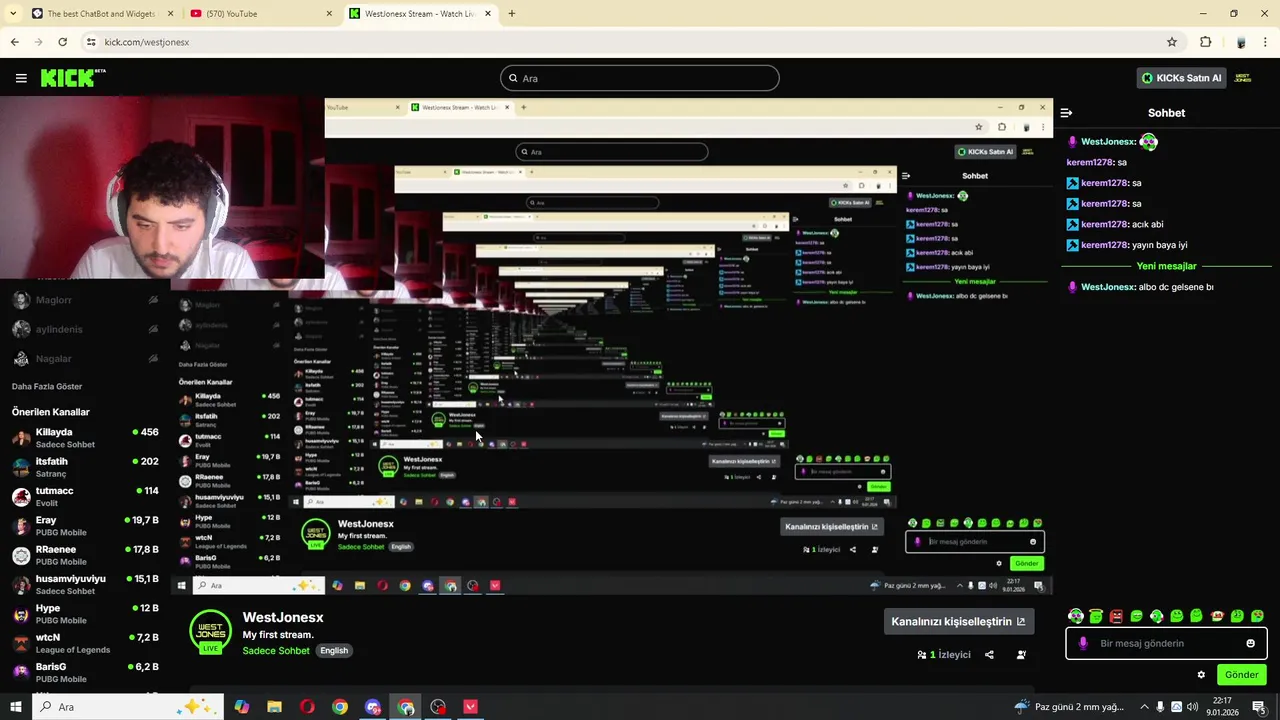Image resolution: width=1280 pixels, height=720 pixels.
Task: Go back to the previous page
Action: (15, 42)
